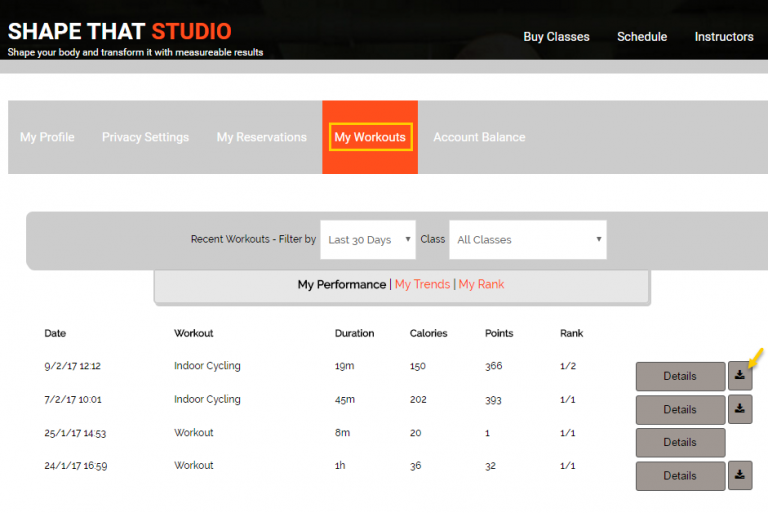This screenshot has height=513, width=768.
Task: Click the Shape That Studio logo
Action: click(120, 31)
